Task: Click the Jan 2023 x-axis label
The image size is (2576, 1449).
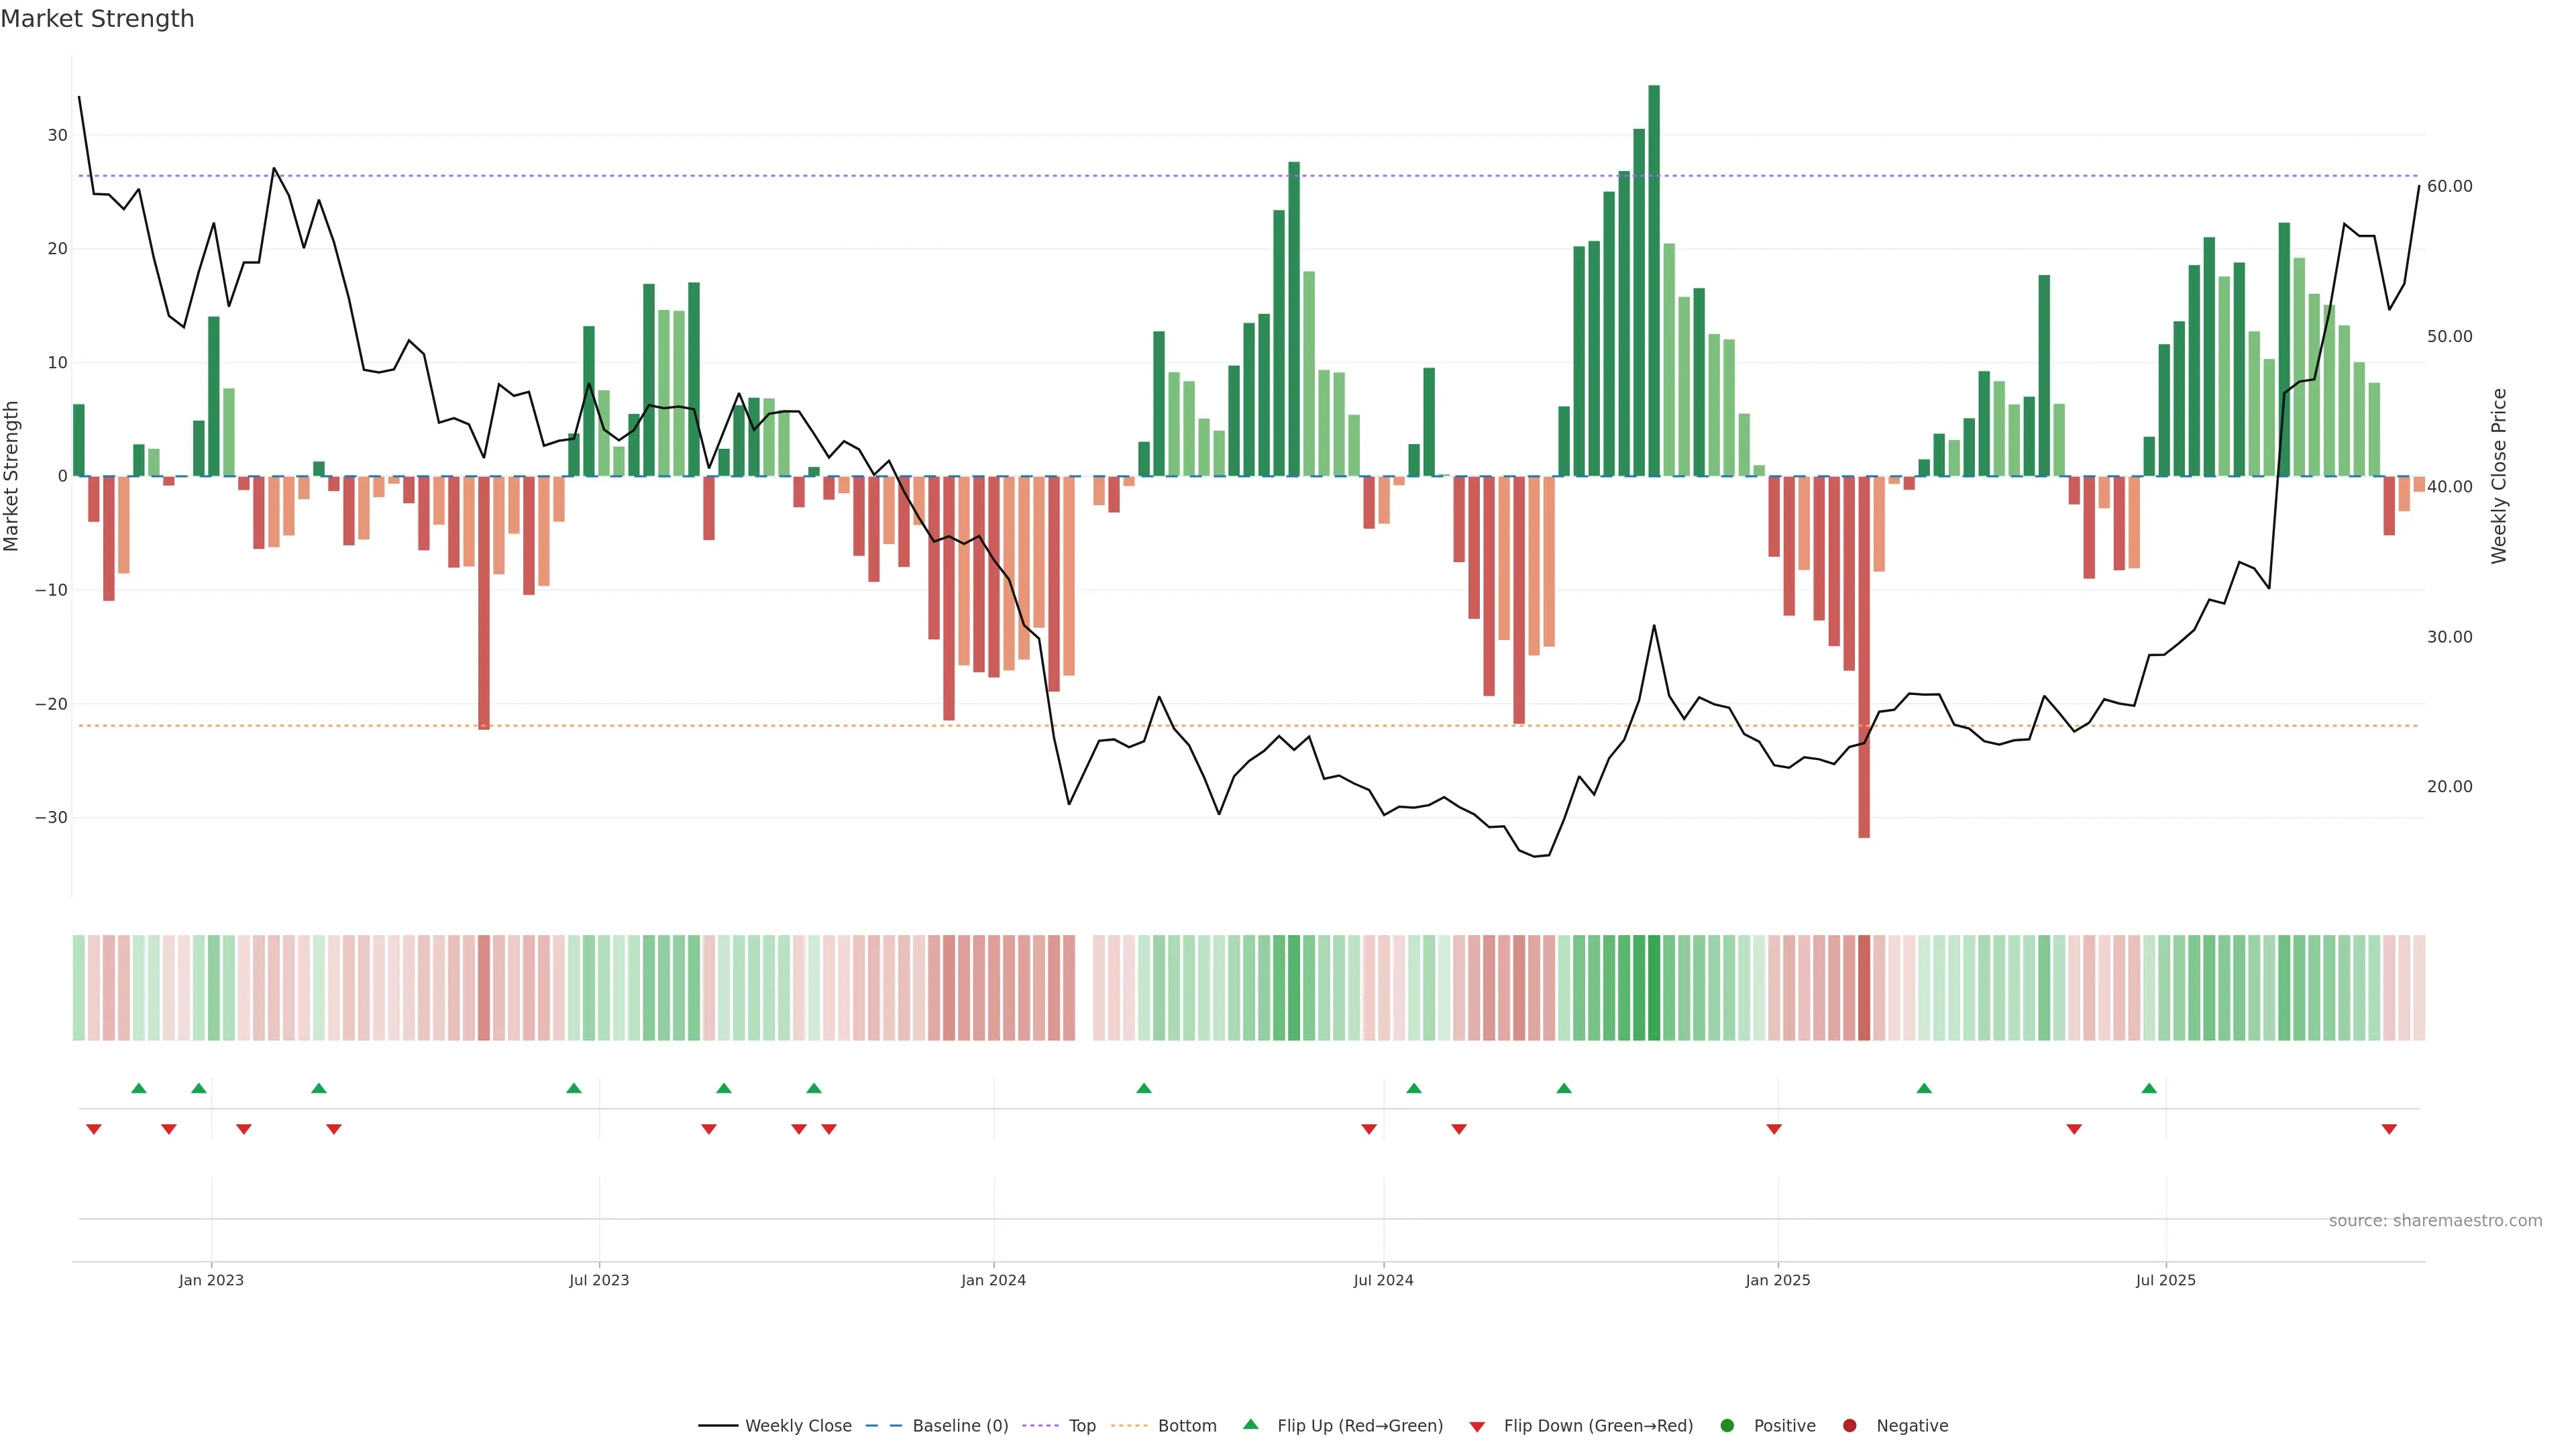Action: click(x=211, y=1280)
